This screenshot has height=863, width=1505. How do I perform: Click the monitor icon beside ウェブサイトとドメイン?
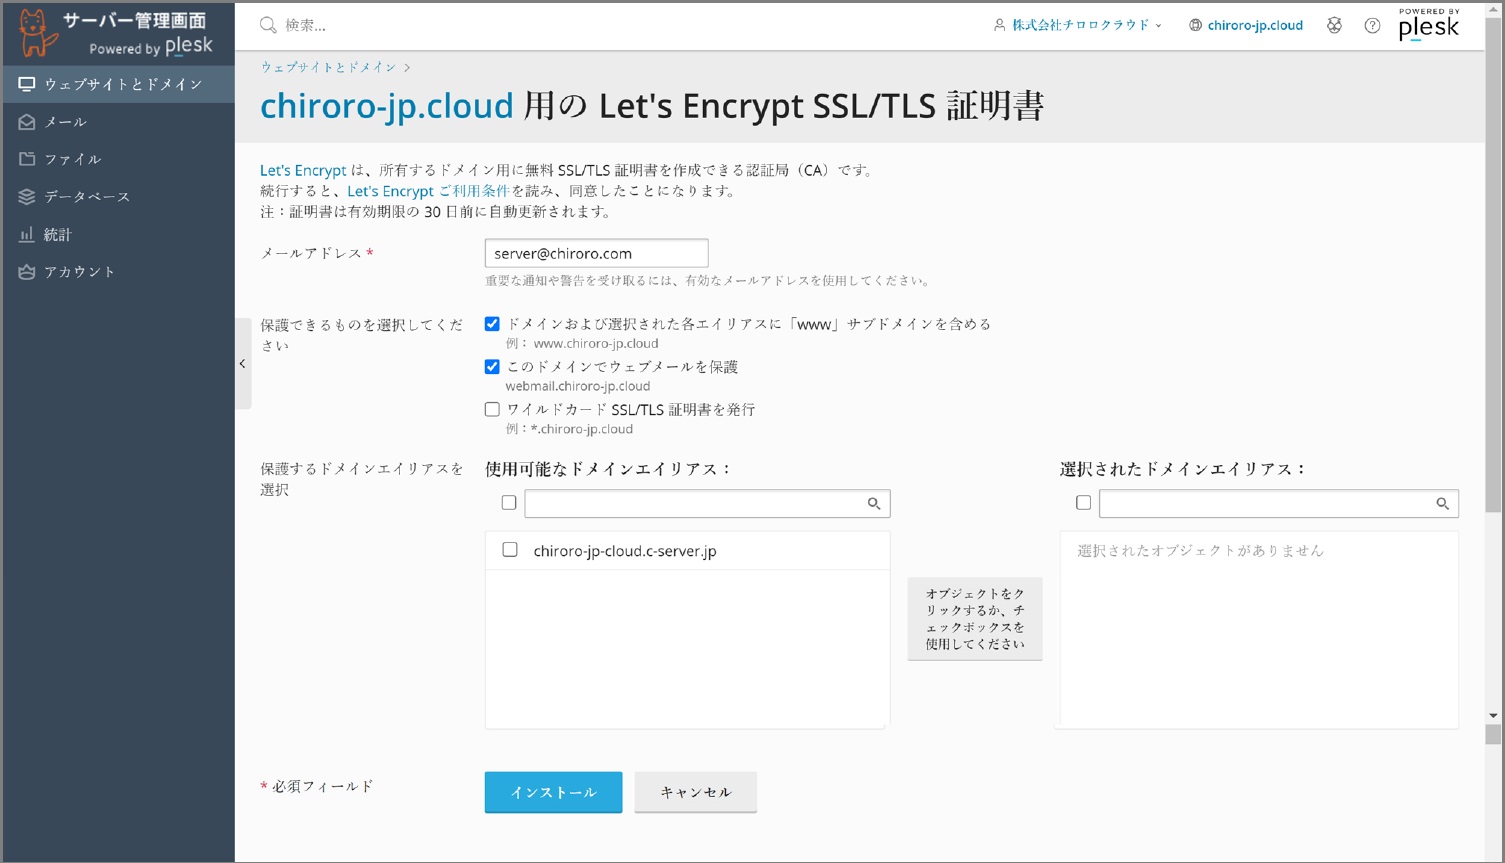pos(27,84)
